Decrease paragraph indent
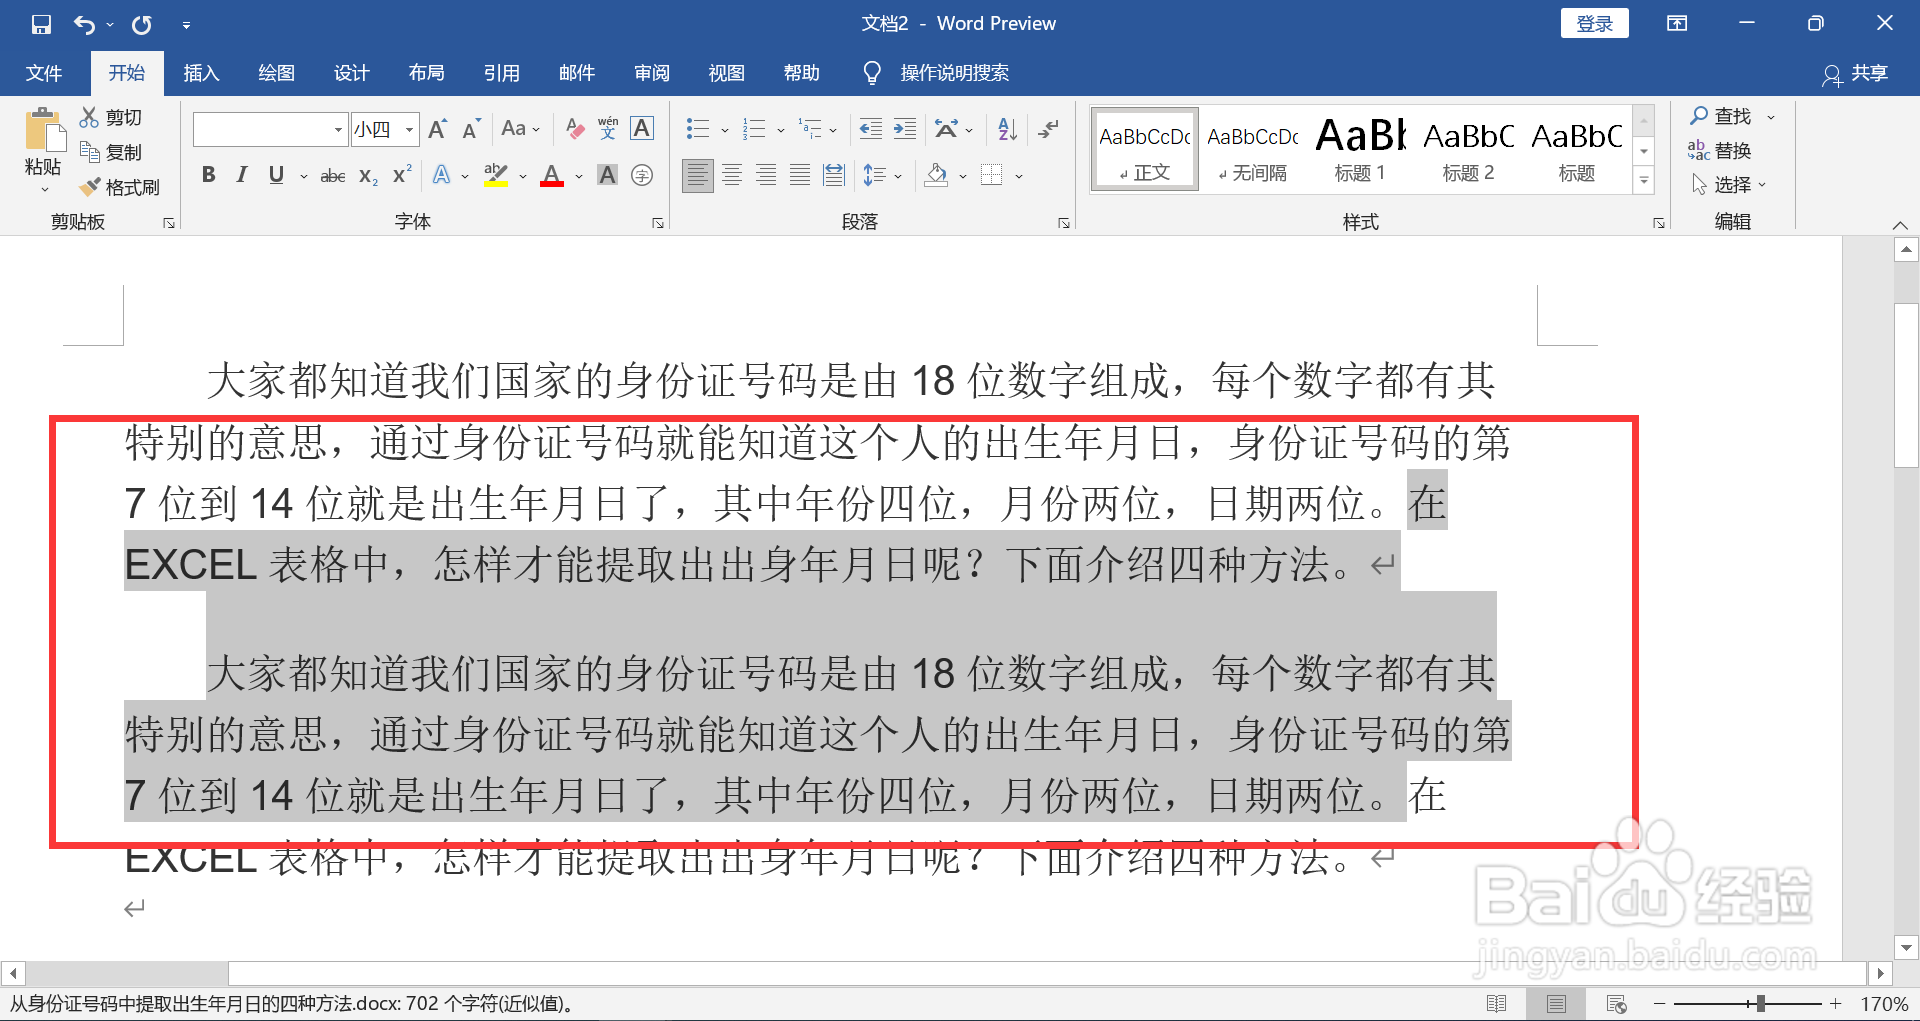The height and width of the screenshot is (1021, 1920). coord(871,129)
